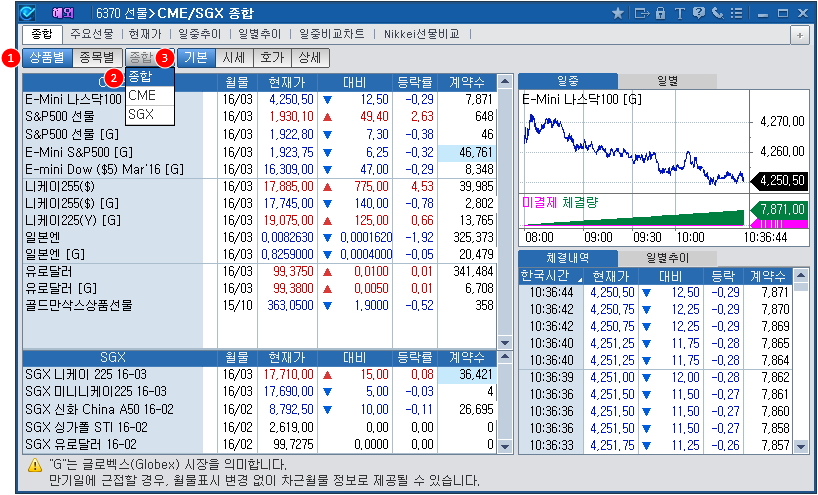This screenshot has width=818, height=495.
Task: Select the 유로달러 [G] row
Action: point(260,288)
